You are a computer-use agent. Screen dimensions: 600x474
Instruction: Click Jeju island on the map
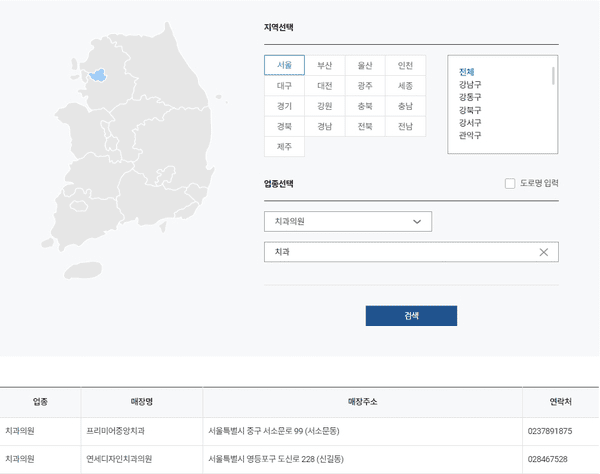point(83,270)
